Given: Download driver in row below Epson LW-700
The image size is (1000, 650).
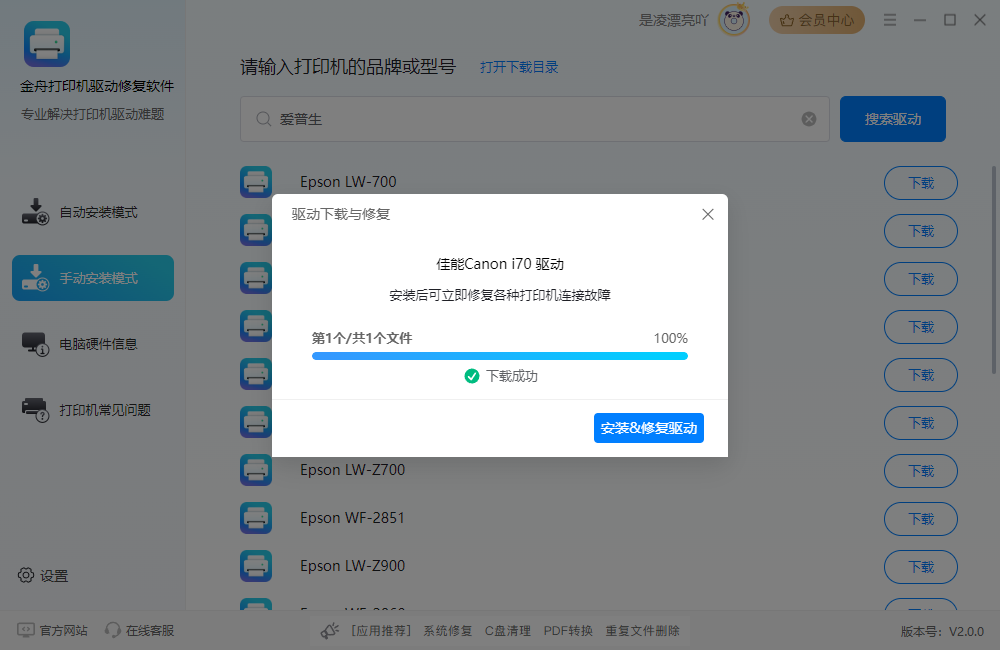Looking at the screenshot, I should pos(920,231).
